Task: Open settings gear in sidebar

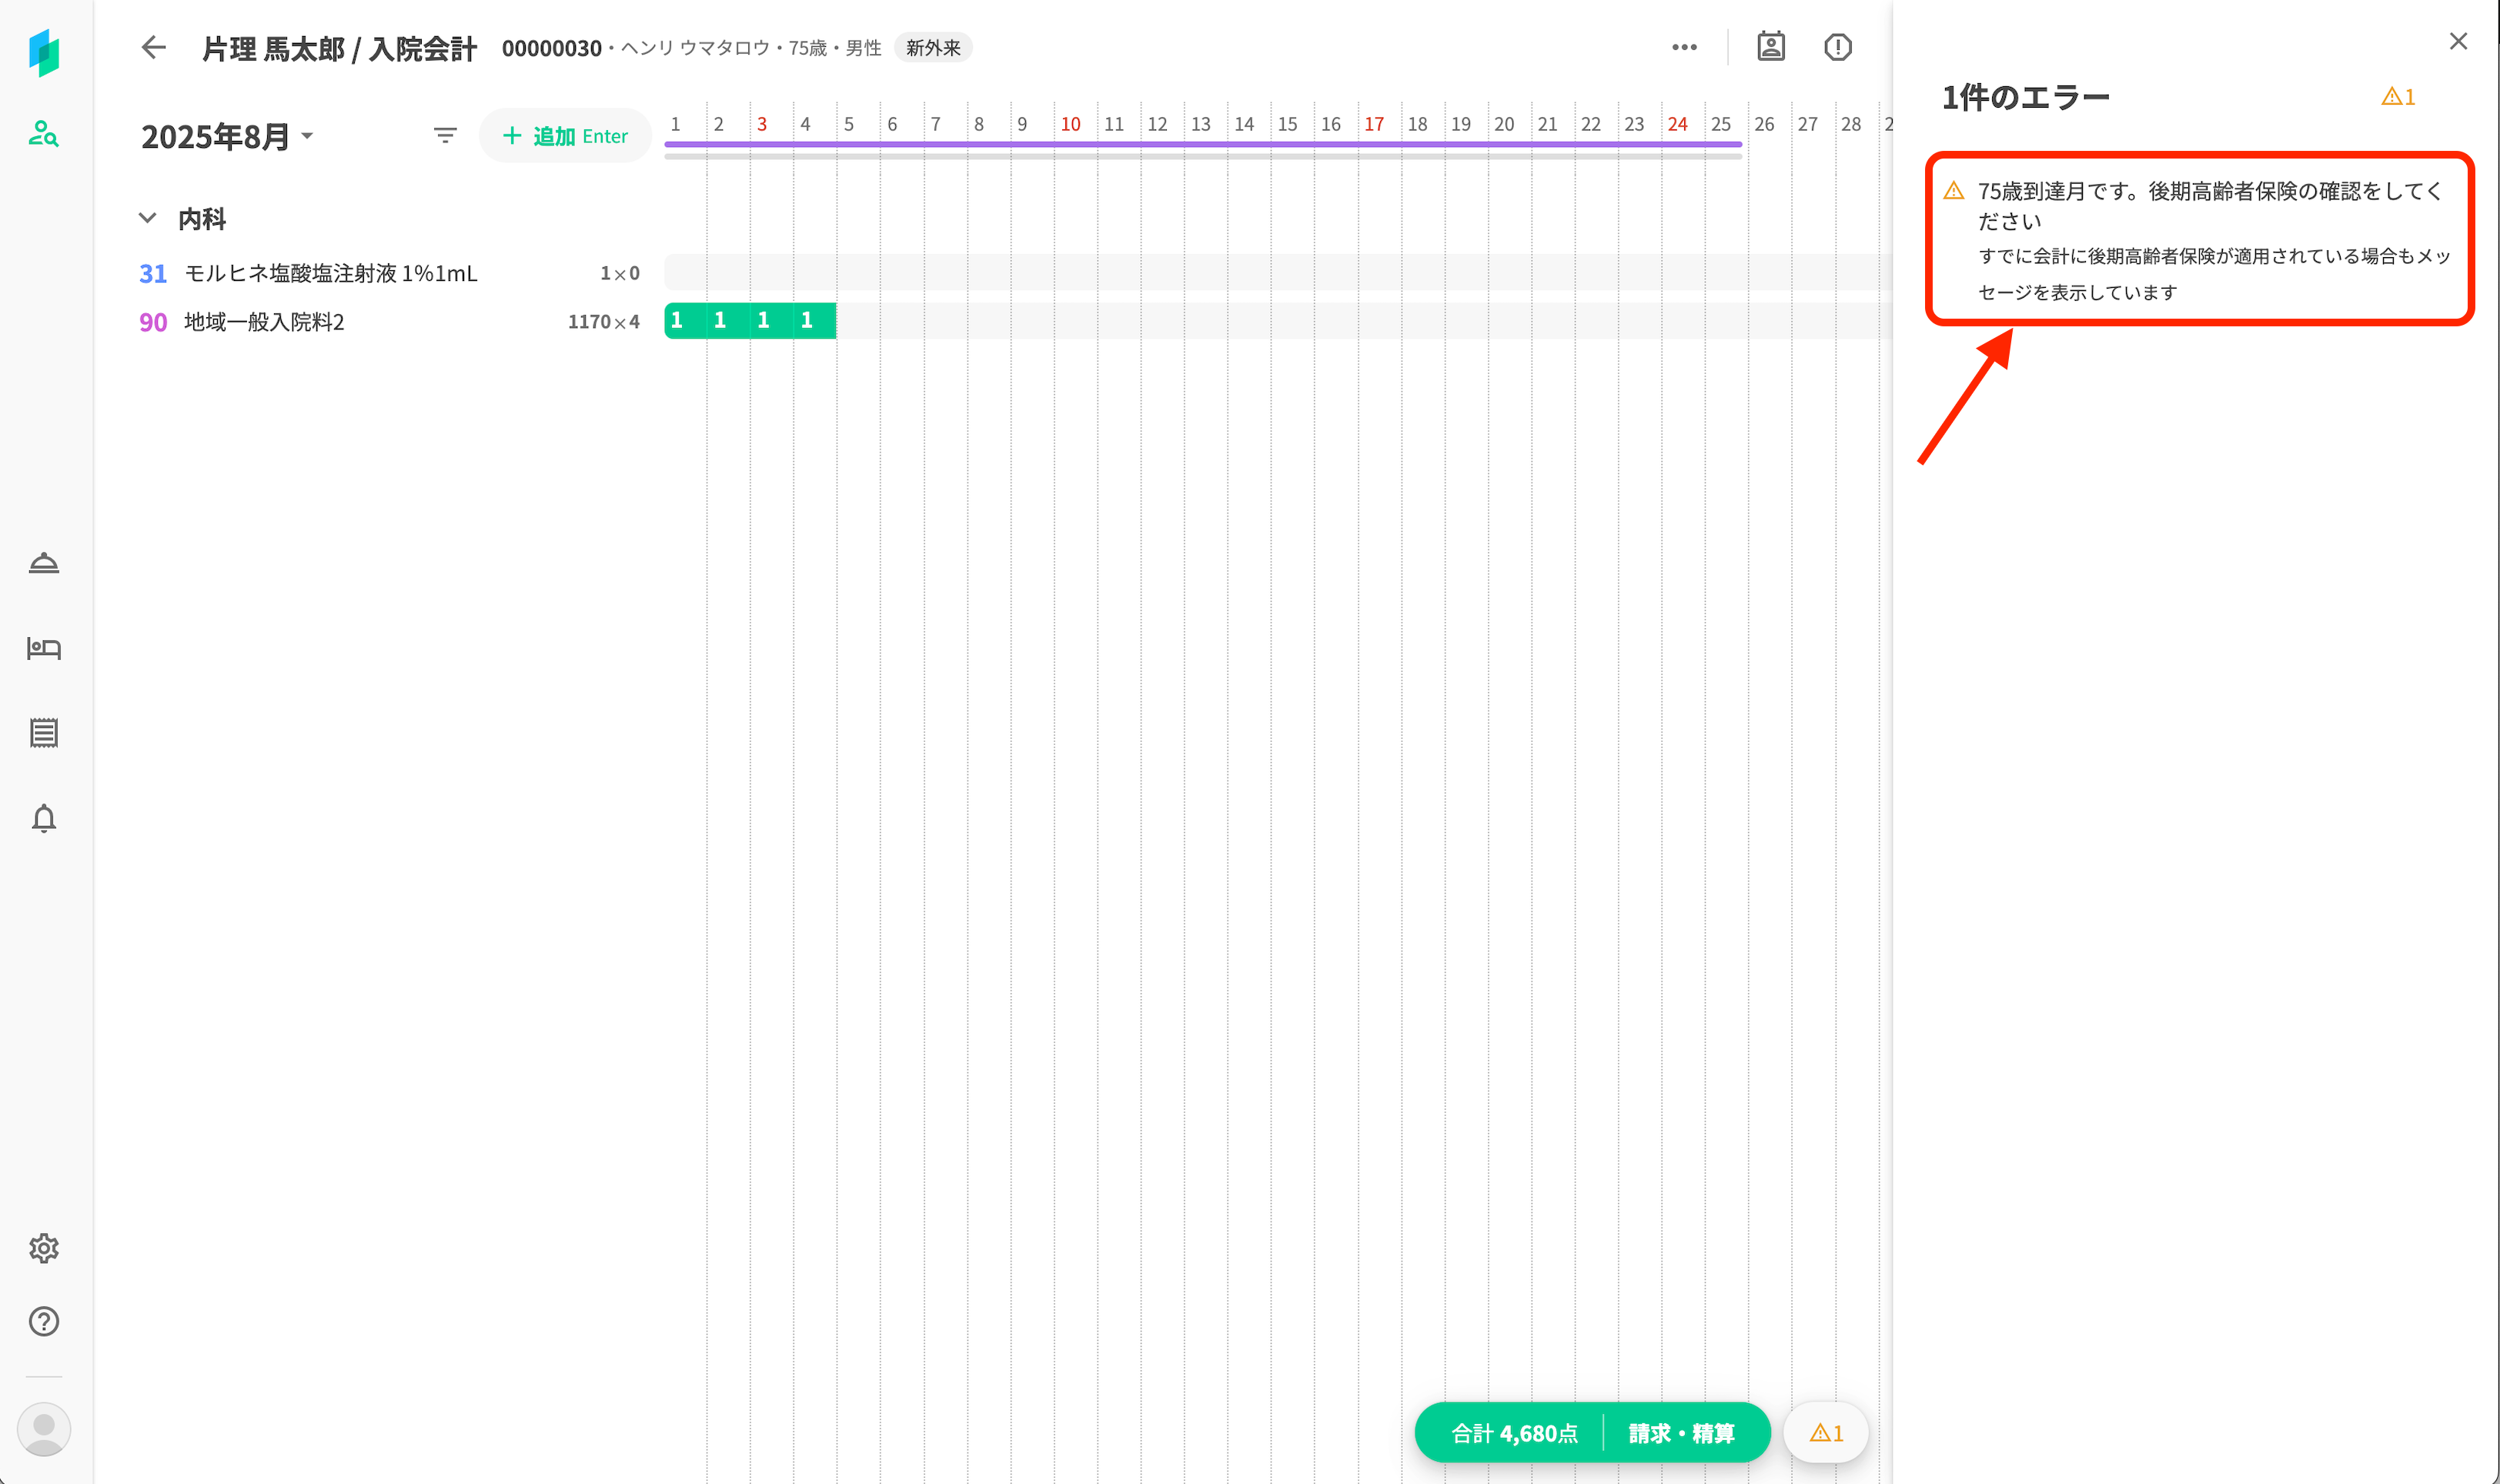Action: (43, 1248)
